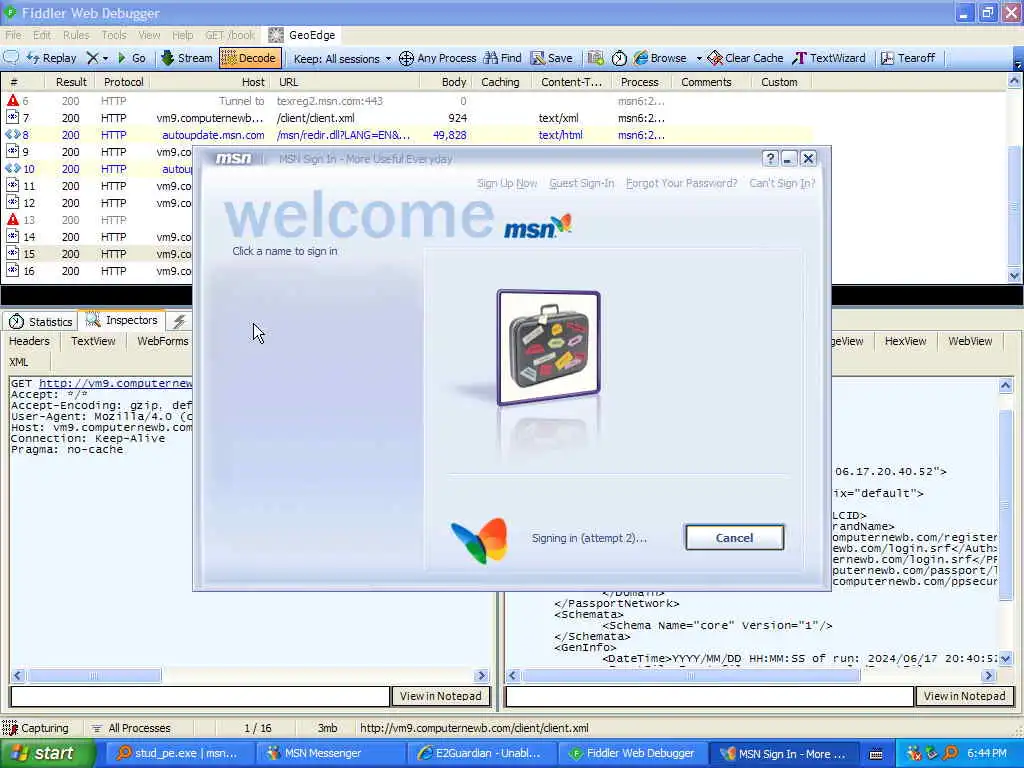Viewport: 1024px width, 768px height.
Task: Open the request XML inspector tab
Action: pyautogui.click(x=18, y=362)
